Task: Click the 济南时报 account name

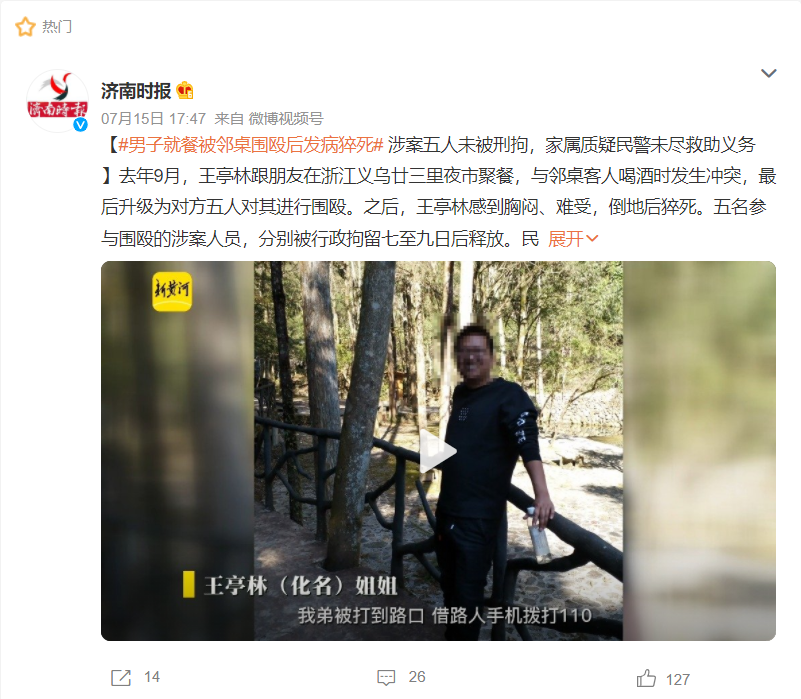Action: 136,91
